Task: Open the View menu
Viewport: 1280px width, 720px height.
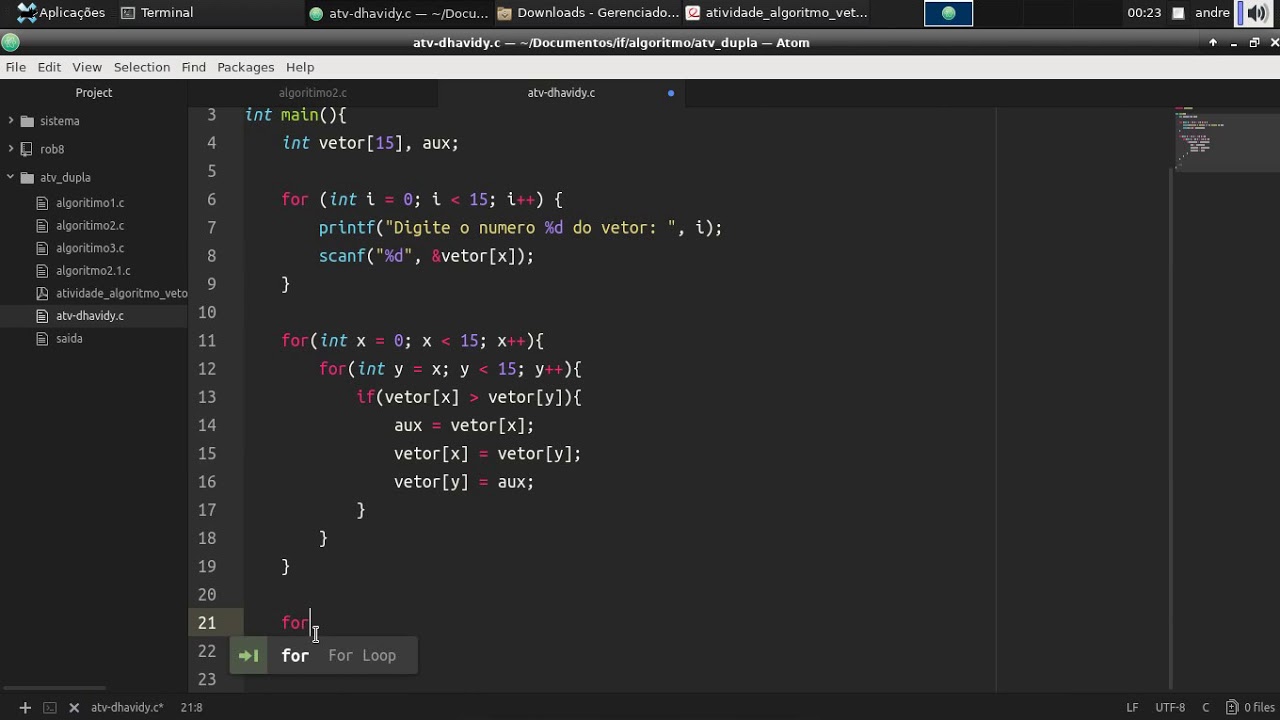Action: click(x=87, y=67)
